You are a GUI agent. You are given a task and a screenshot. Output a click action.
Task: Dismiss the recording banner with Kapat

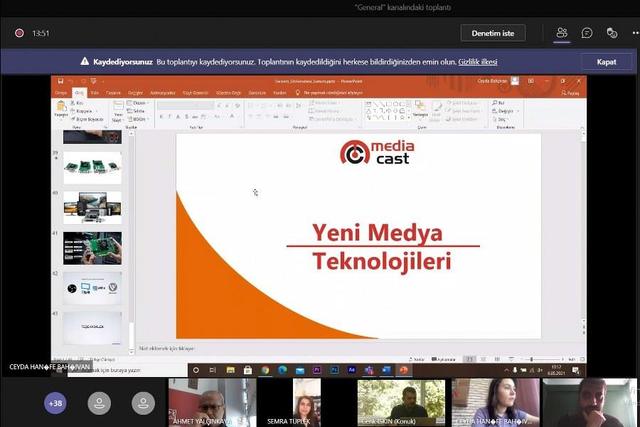click(606, 61)
